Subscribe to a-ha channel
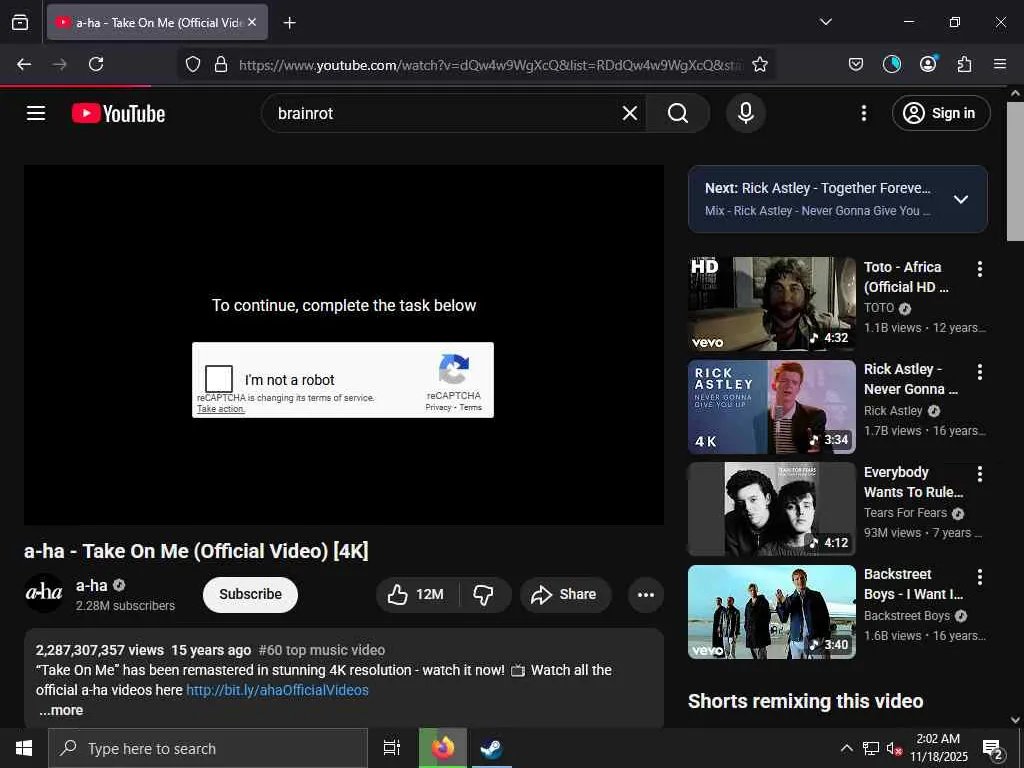Viewport: 1024px width, 768px height. 250,594
